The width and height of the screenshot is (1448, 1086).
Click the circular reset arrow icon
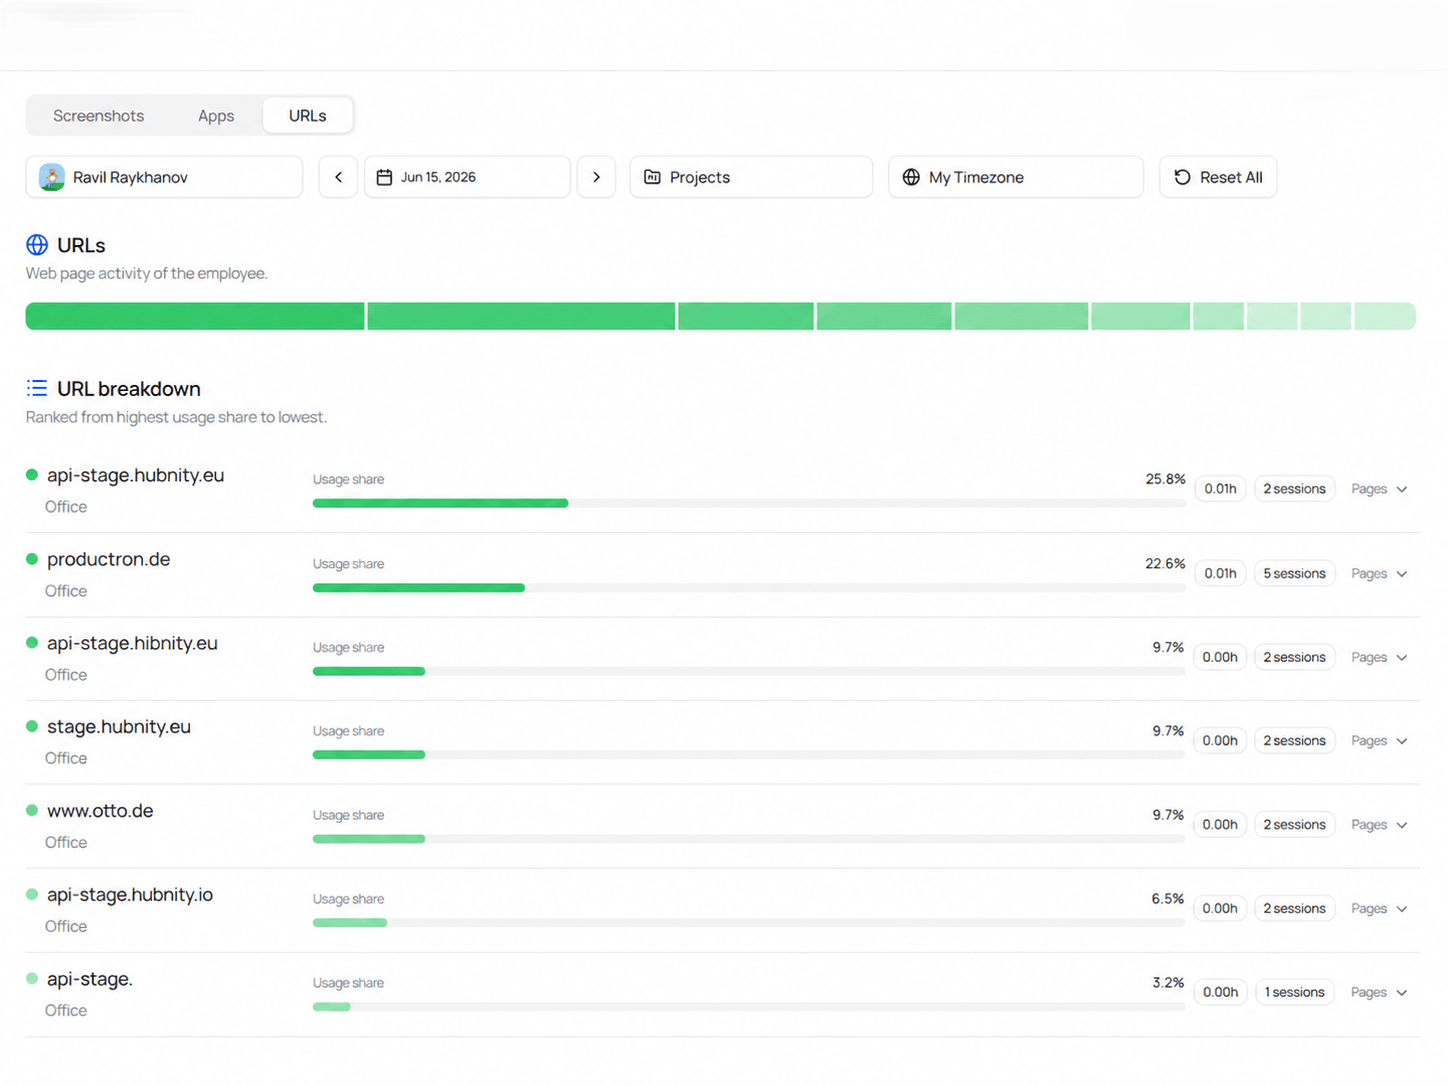pos(1182,177)
